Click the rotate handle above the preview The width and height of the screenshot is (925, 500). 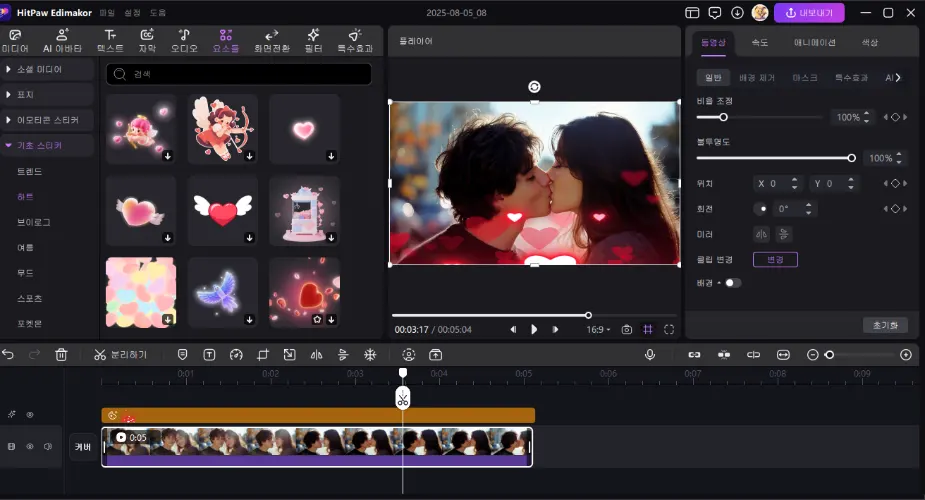point(534,87)
